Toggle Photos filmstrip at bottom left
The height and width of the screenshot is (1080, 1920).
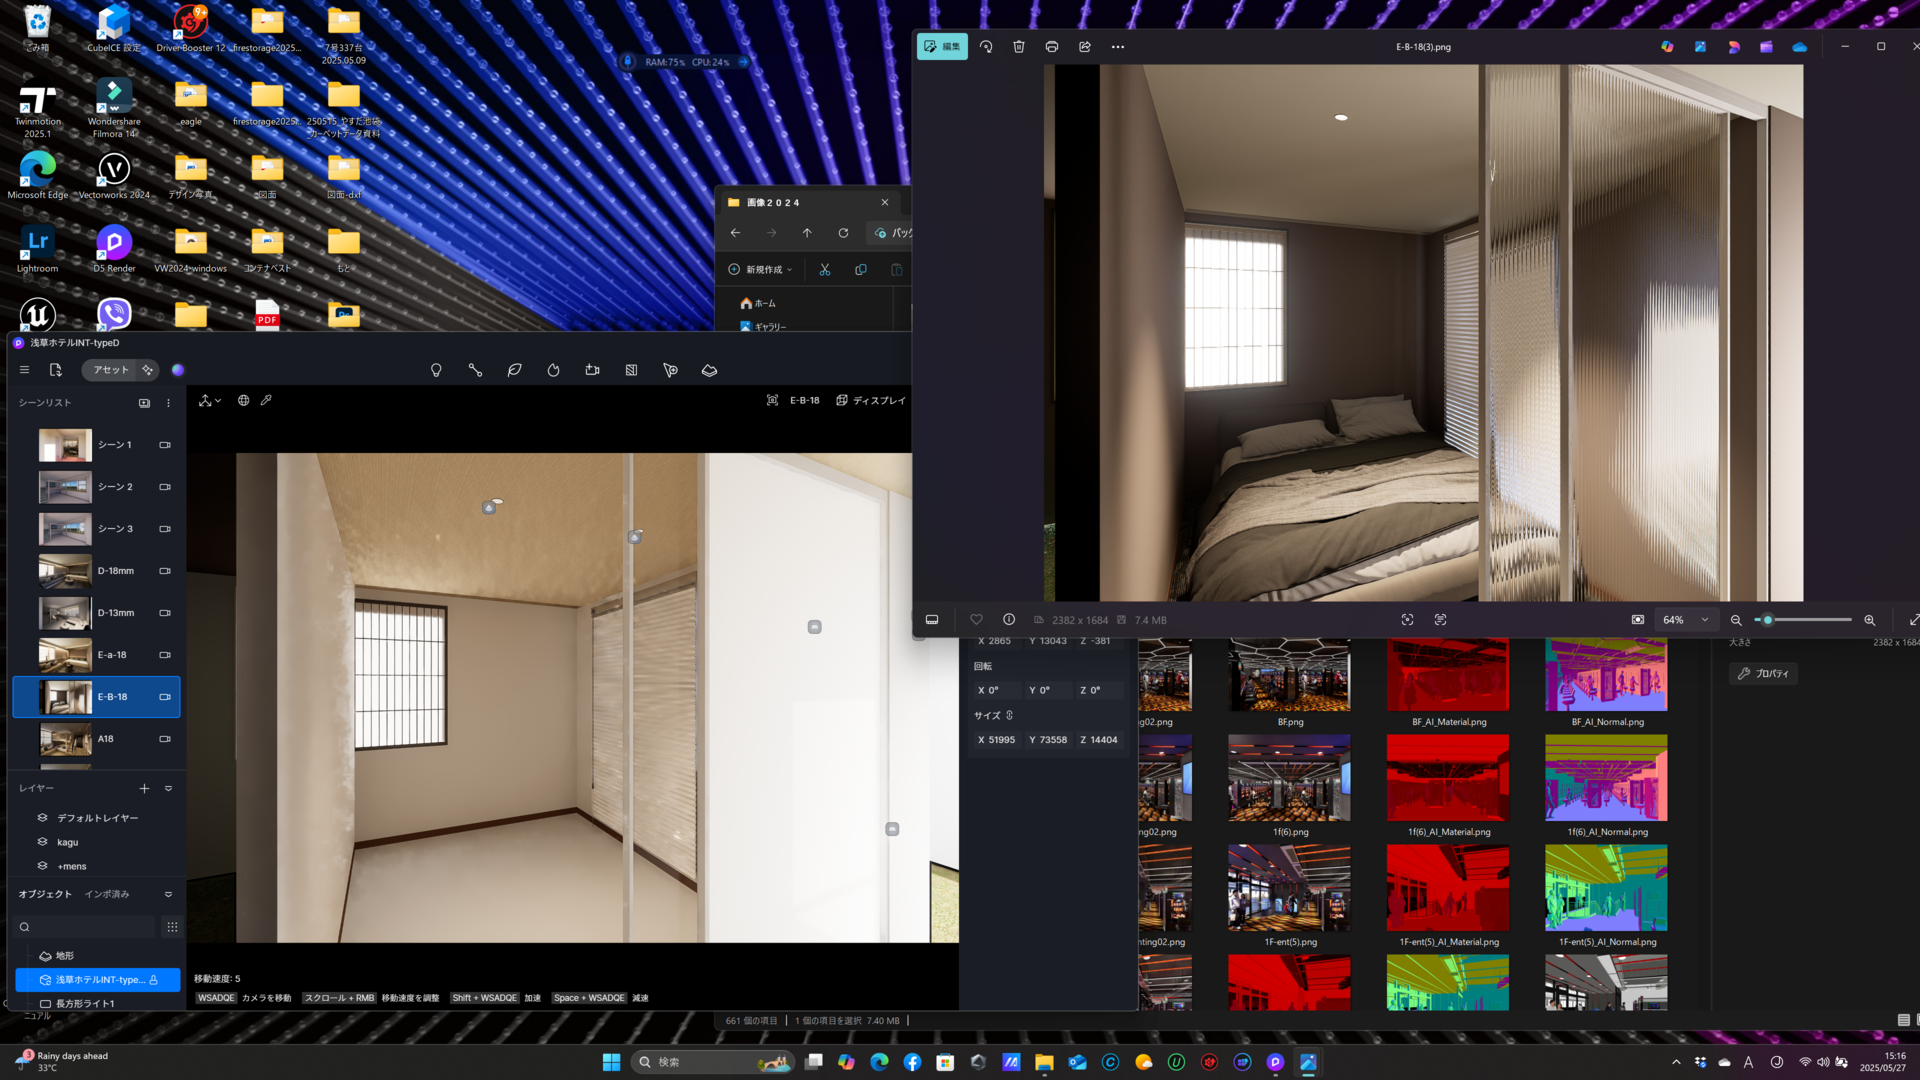tap(932, 620)
